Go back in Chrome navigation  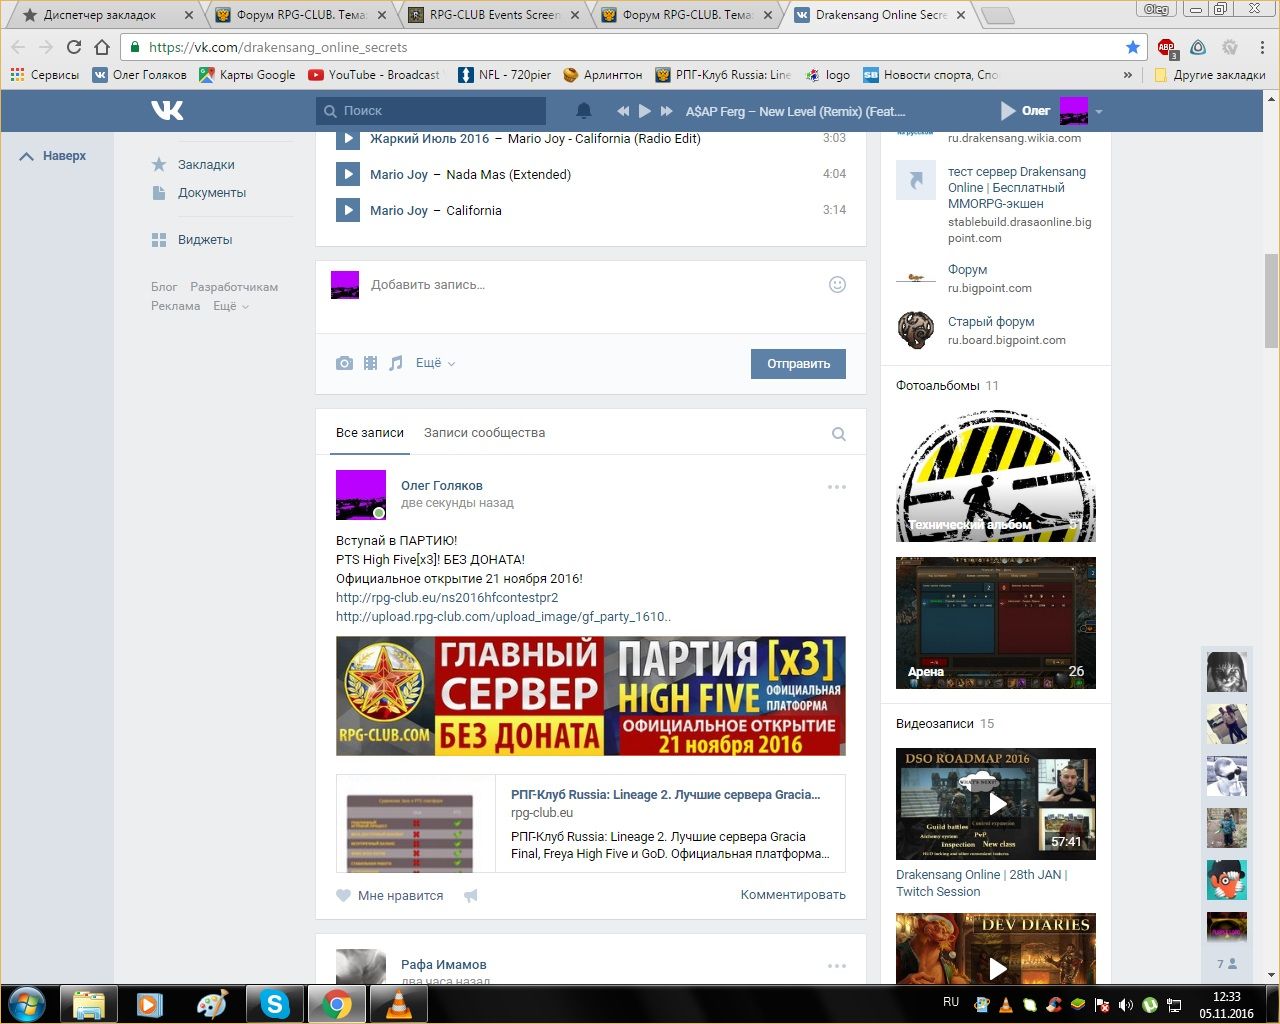click(x=18, y=47)
